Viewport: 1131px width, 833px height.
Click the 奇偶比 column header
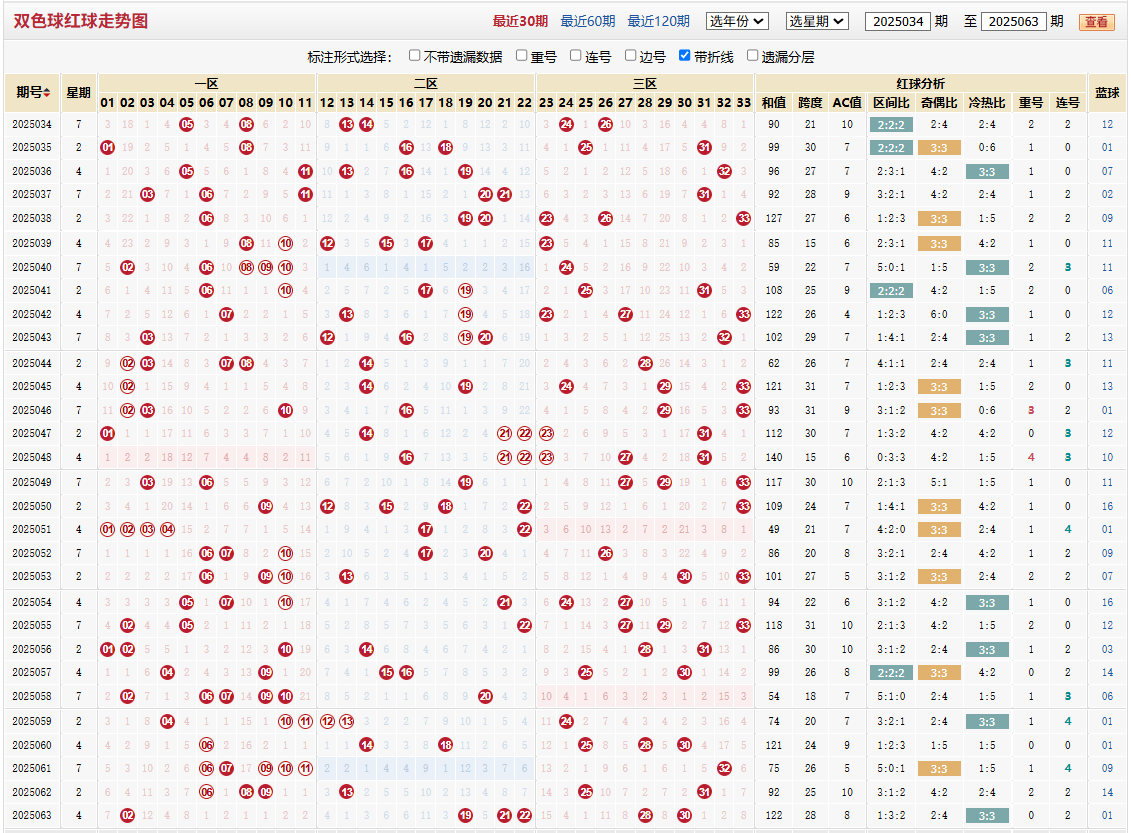pos(939,102)
